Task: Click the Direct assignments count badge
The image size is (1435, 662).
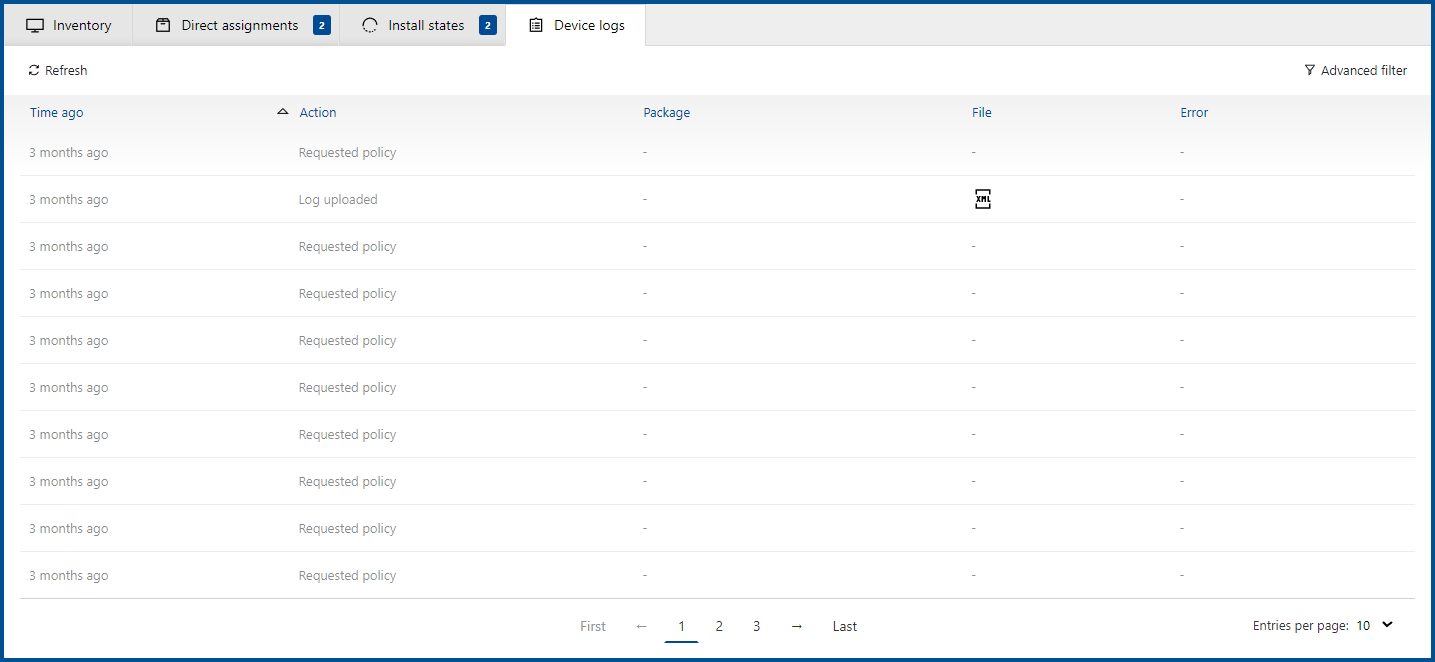Action: coord(321,26)
